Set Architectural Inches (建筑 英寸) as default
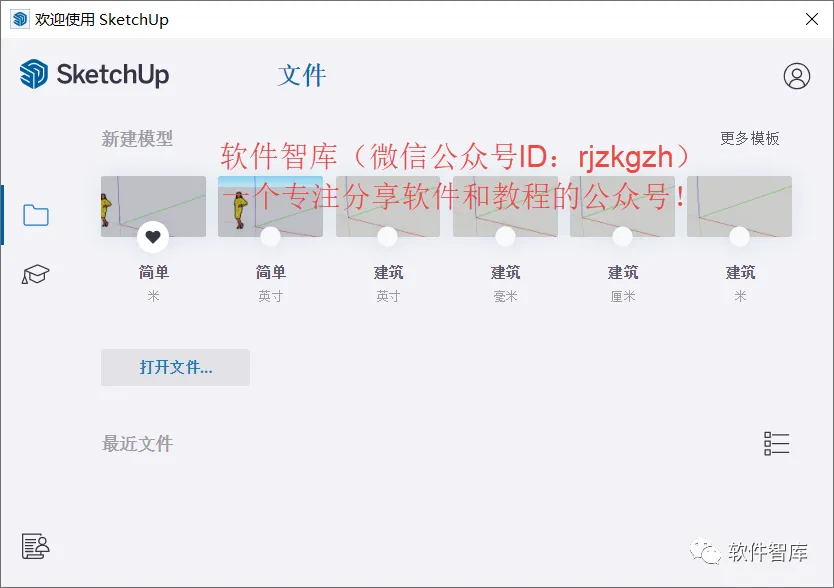 (388, 236)
